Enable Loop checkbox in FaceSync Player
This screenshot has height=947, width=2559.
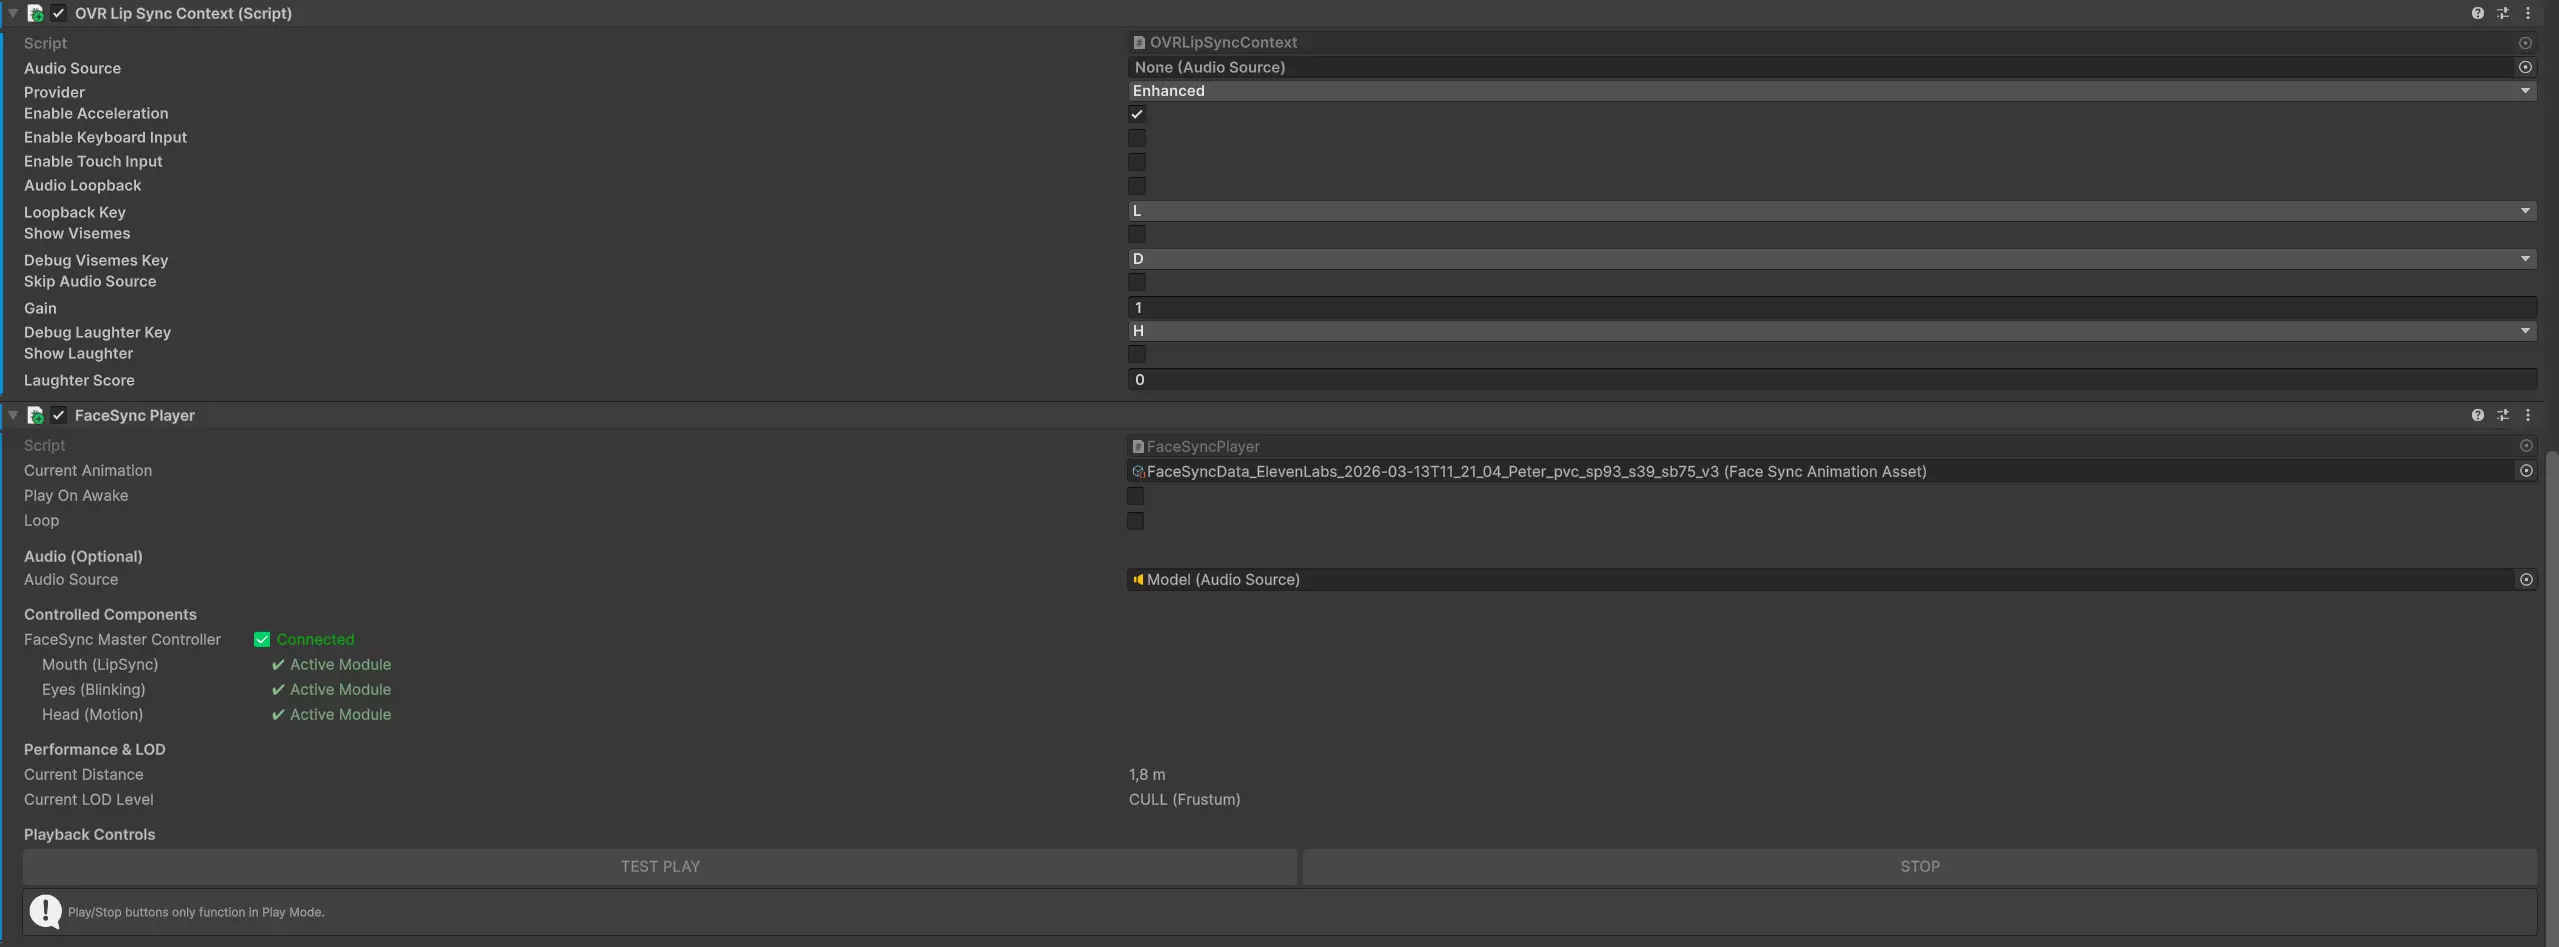pos(1135,521)
